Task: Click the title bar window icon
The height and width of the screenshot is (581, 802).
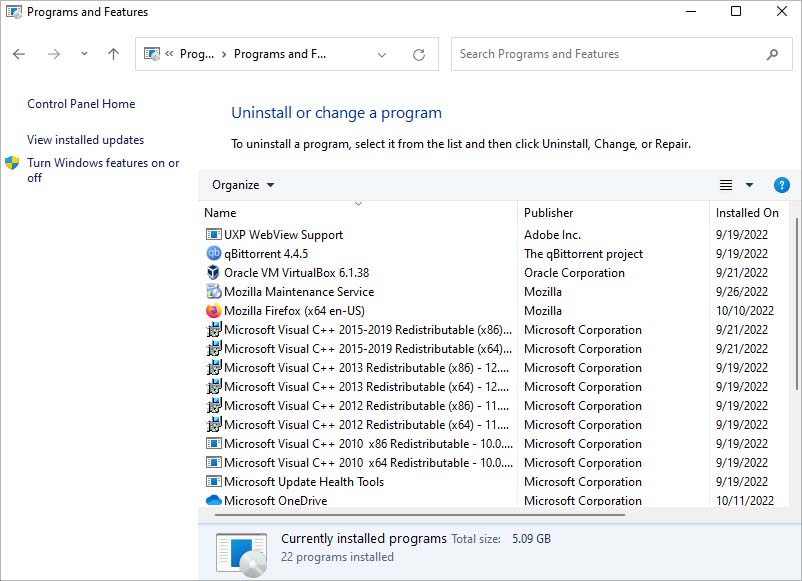Action: (14, 12)
